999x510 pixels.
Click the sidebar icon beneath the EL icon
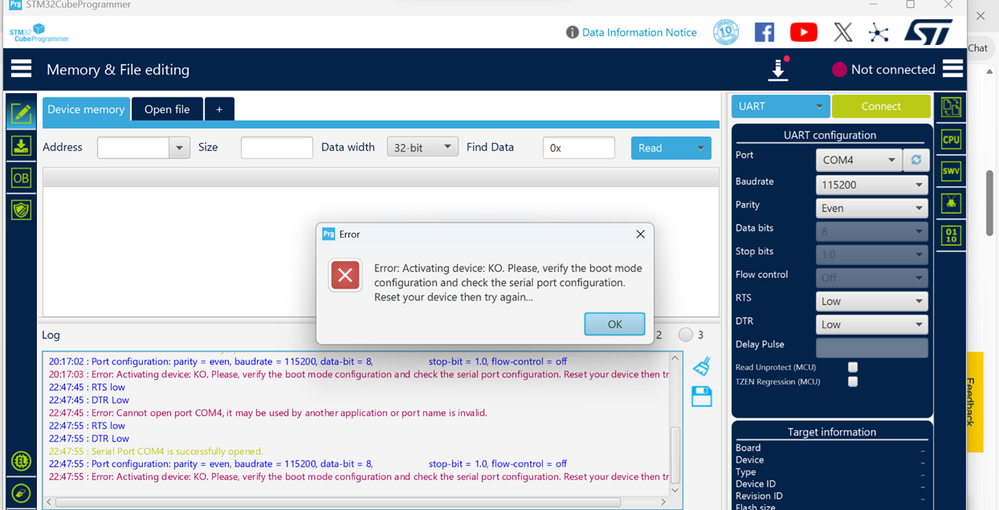21,493
